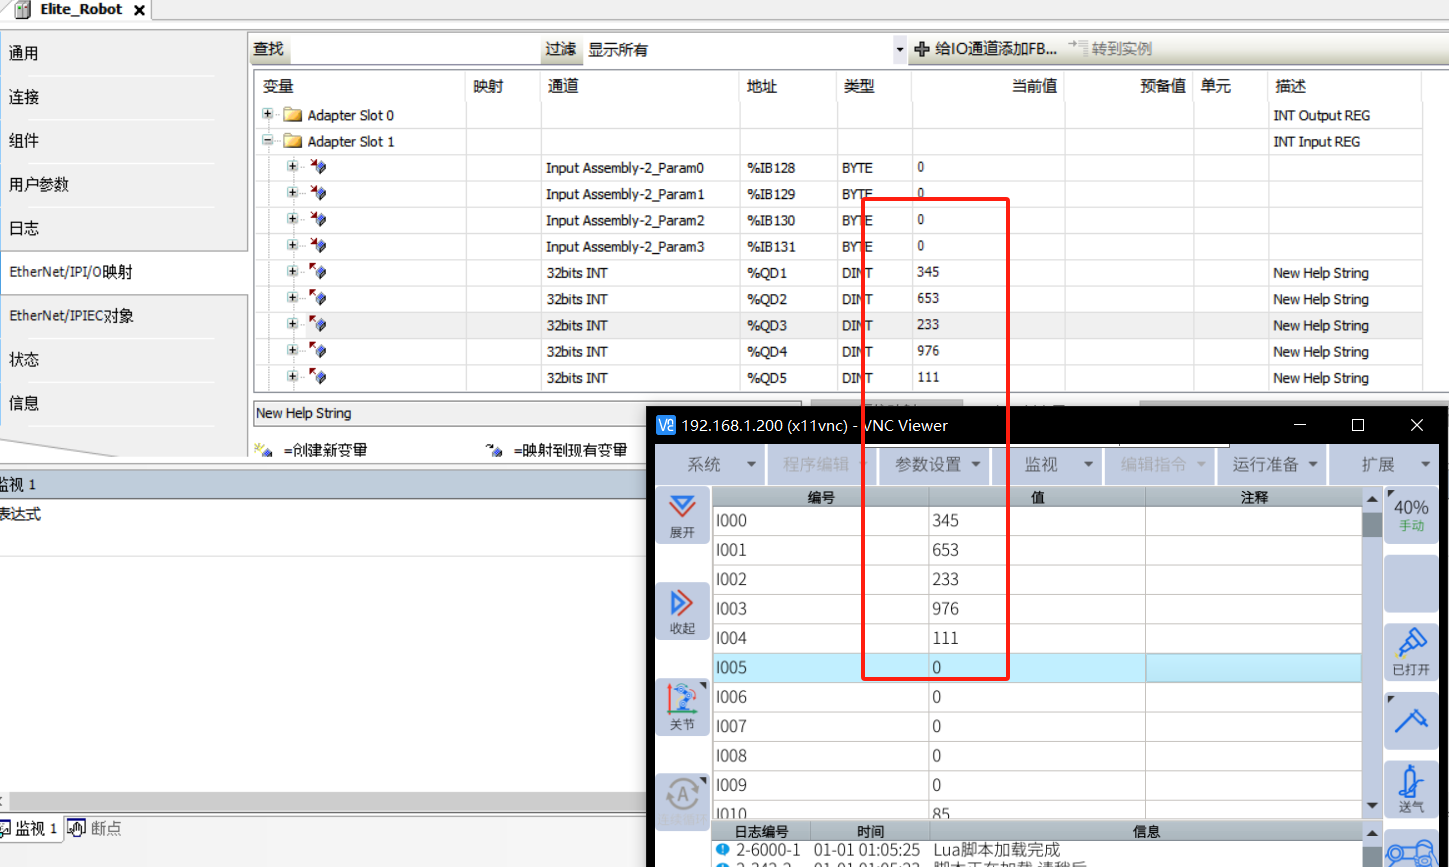Open the EtherNet/IPIEC对象 side tab

coord(72,316)
